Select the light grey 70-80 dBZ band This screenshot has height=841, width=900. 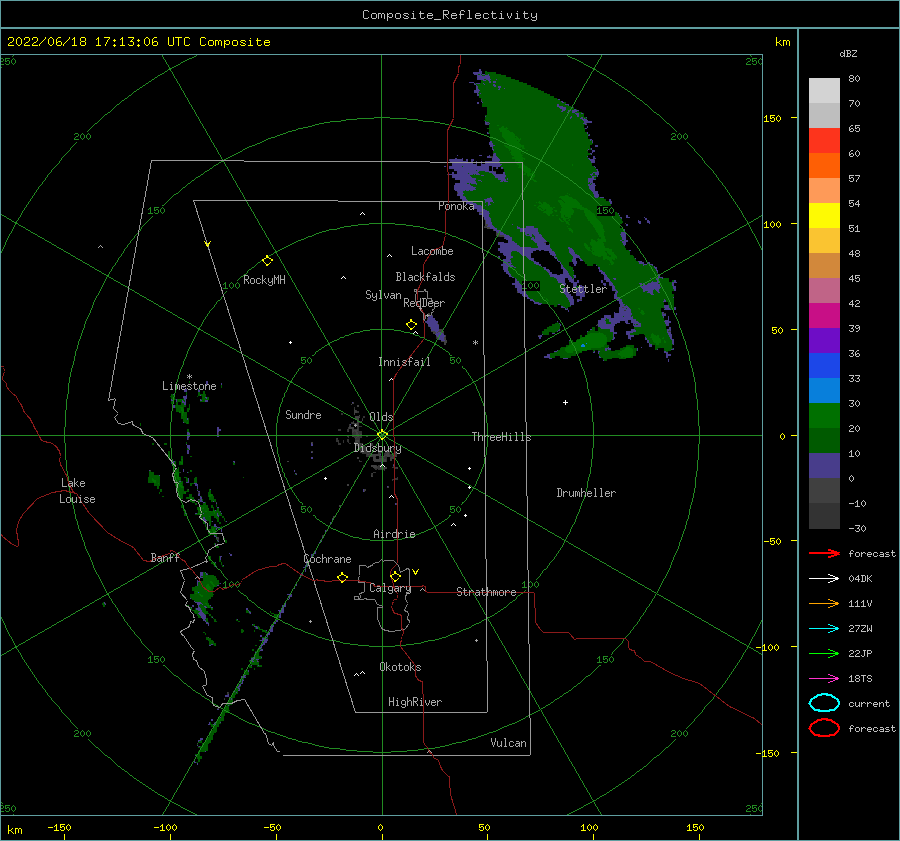pyautogui.click(x=824, y=91)
